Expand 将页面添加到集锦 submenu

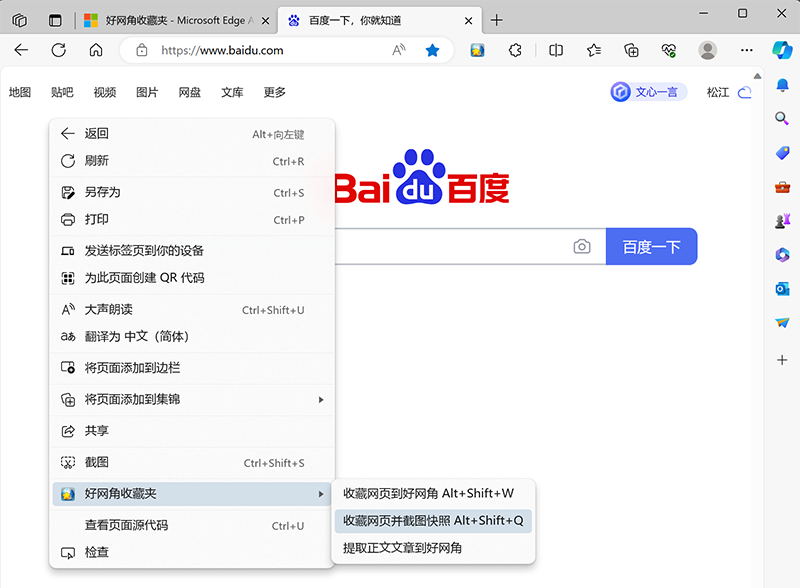pyautogui.click(x=191, y=399)
